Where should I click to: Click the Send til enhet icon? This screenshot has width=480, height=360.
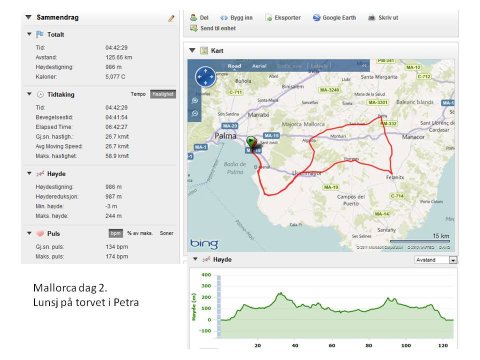tap(194, 28)
